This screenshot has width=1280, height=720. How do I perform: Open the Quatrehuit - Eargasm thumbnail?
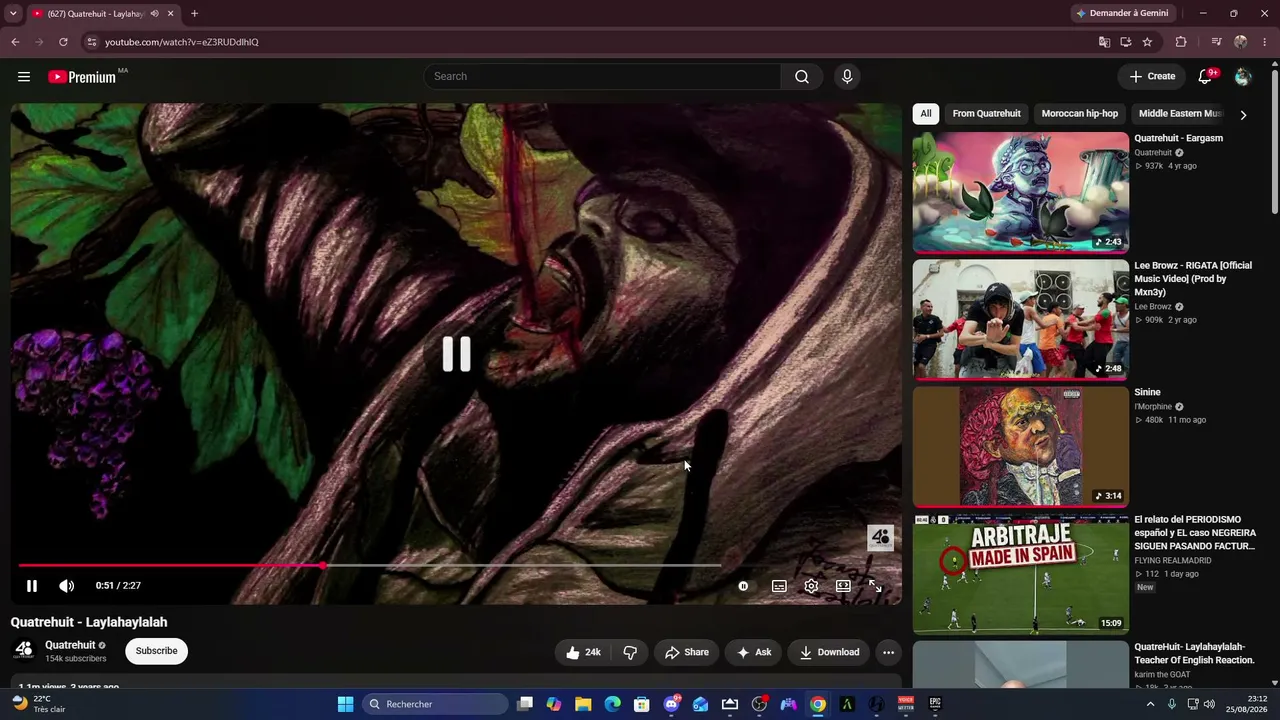click(1021, 192)
